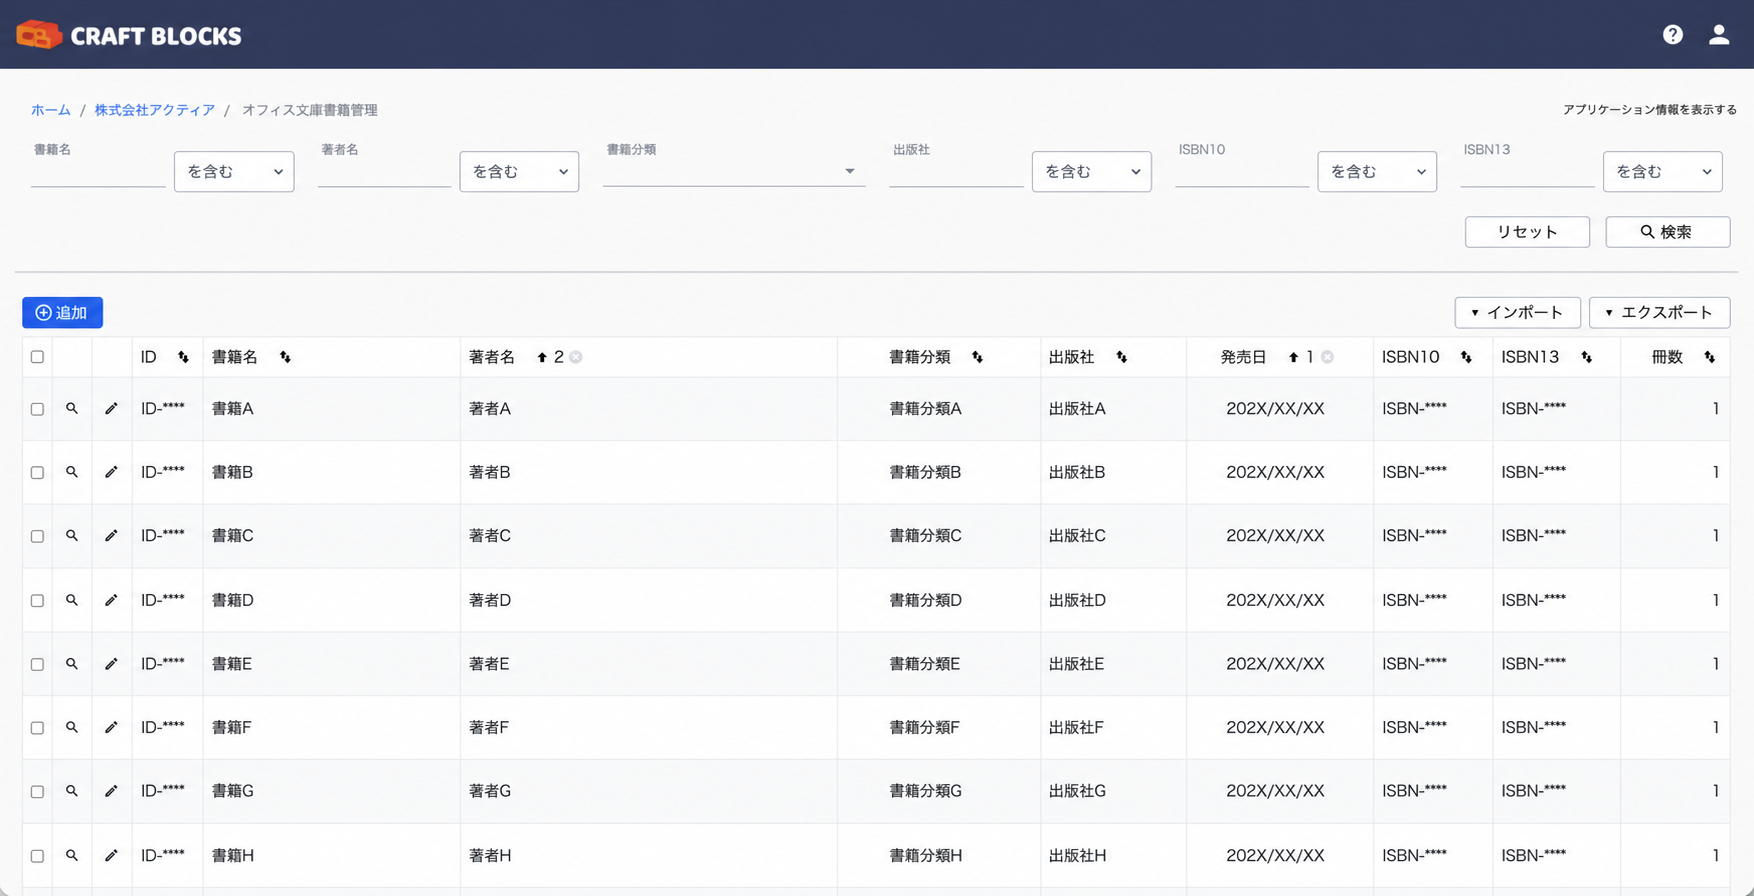
Task: Select the 書籍E row checkbox
Action: [38, 665]
